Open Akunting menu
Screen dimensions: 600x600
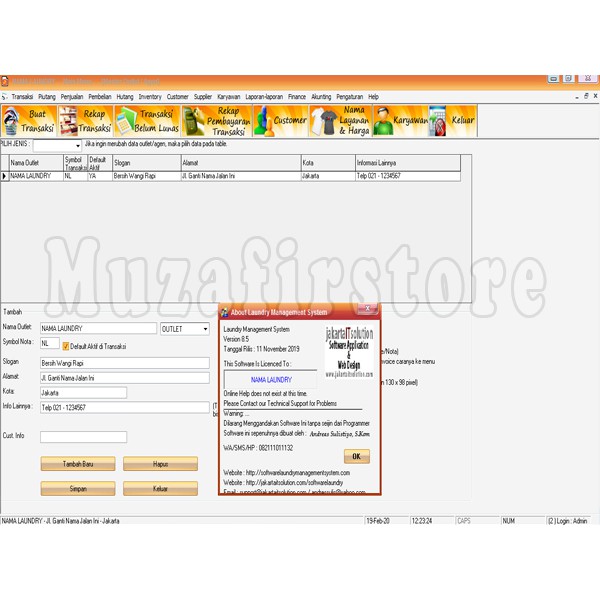click(x=321, y=97)
